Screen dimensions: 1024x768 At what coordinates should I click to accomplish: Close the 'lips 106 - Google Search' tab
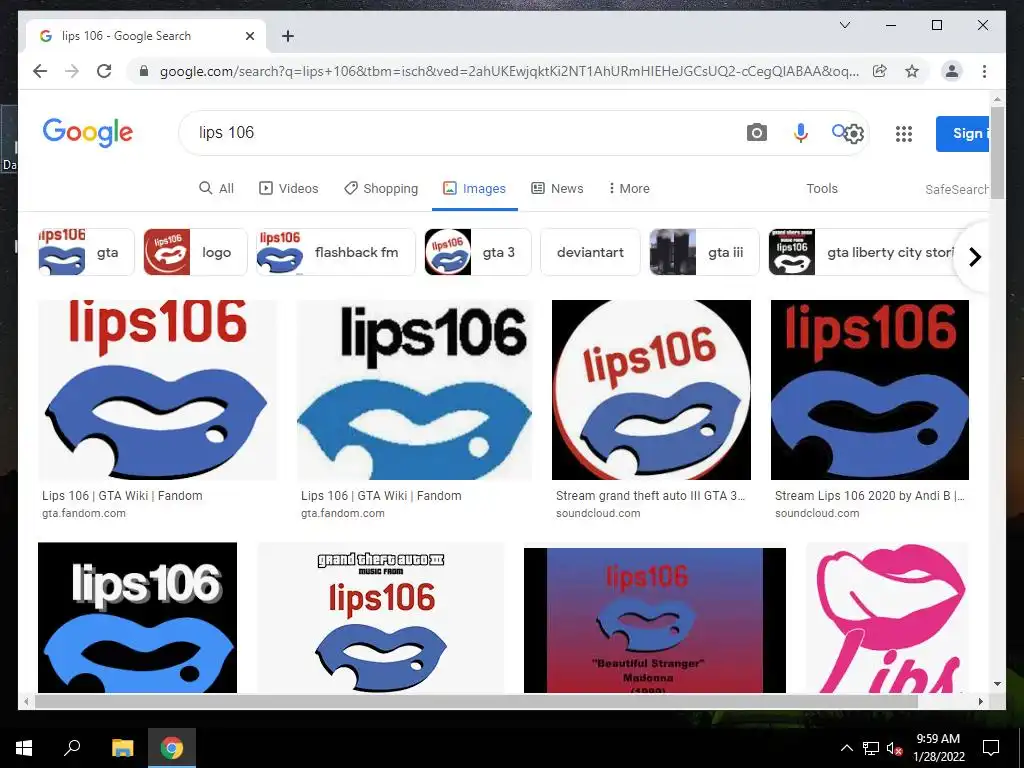pos(249,36)
